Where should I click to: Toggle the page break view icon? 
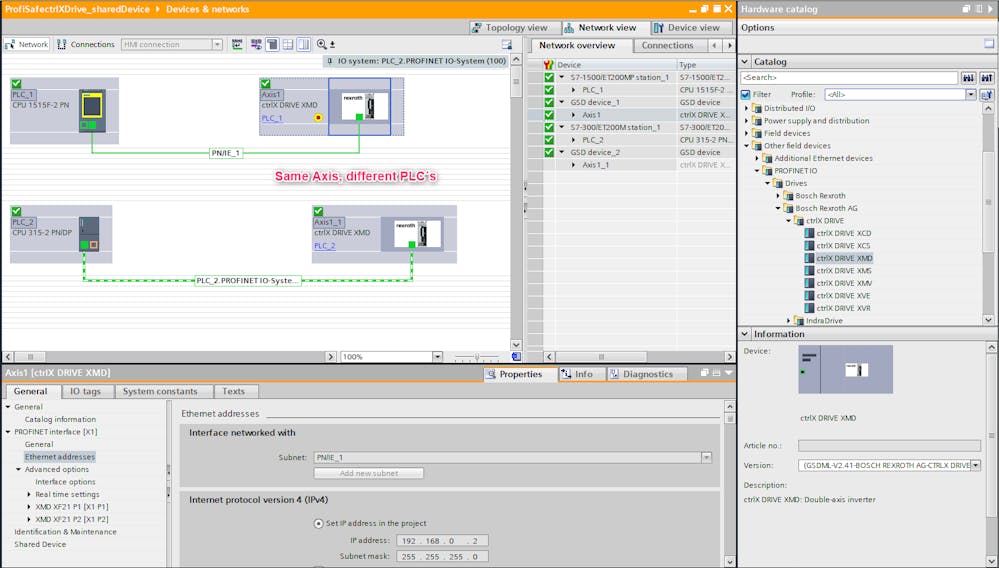click(272, 45)
